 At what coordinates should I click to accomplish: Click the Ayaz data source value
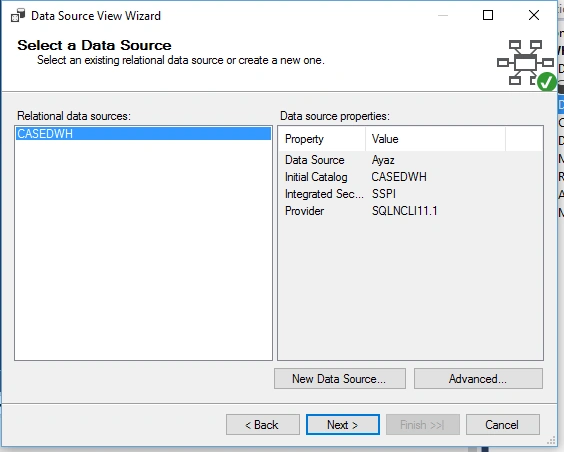click(x=383, y=160)
